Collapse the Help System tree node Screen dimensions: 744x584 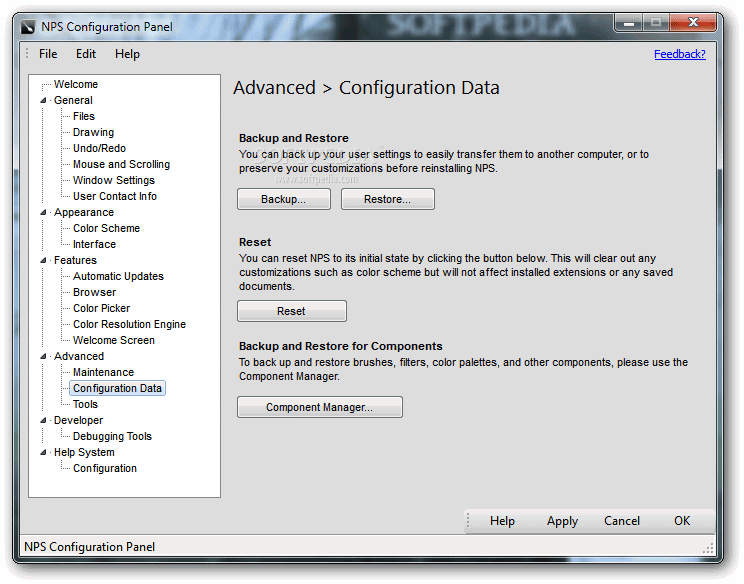pos(44,452)
